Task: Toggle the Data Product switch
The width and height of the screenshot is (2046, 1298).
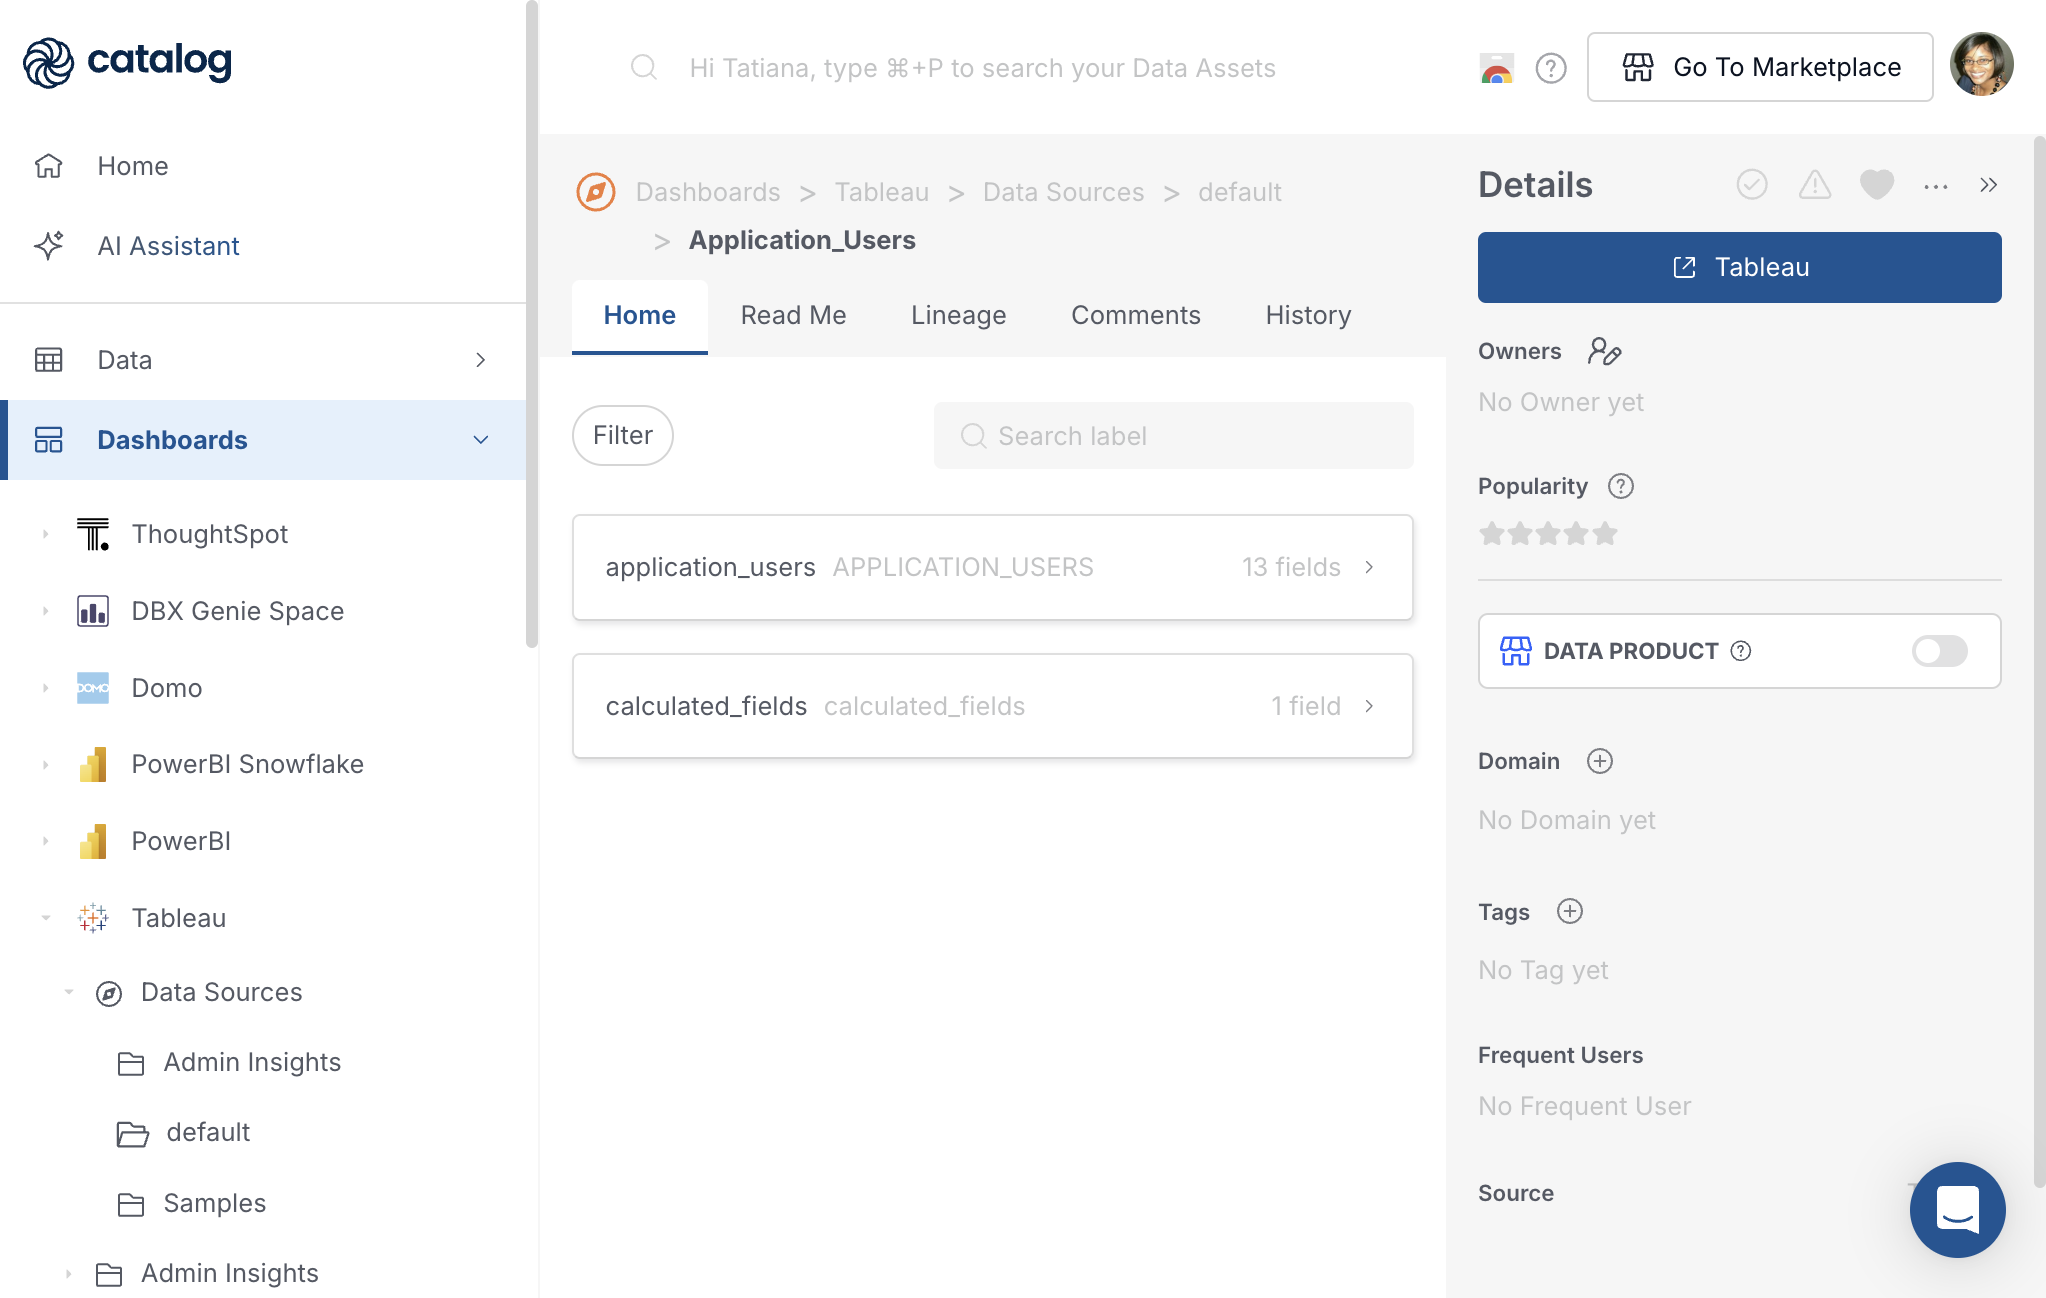Action: coord(1940,651)
